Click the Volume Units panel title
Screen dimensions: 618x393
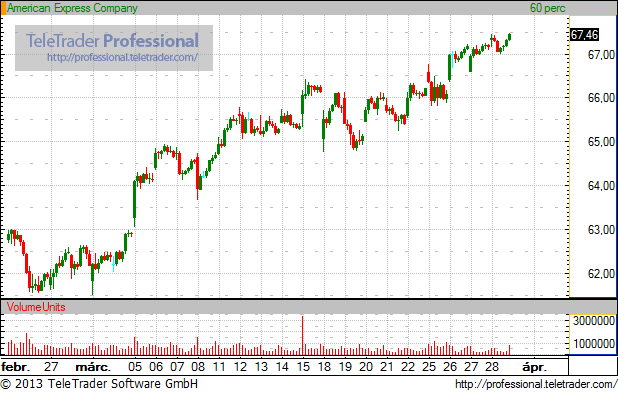pyautogui.click(x=36, y=307)
